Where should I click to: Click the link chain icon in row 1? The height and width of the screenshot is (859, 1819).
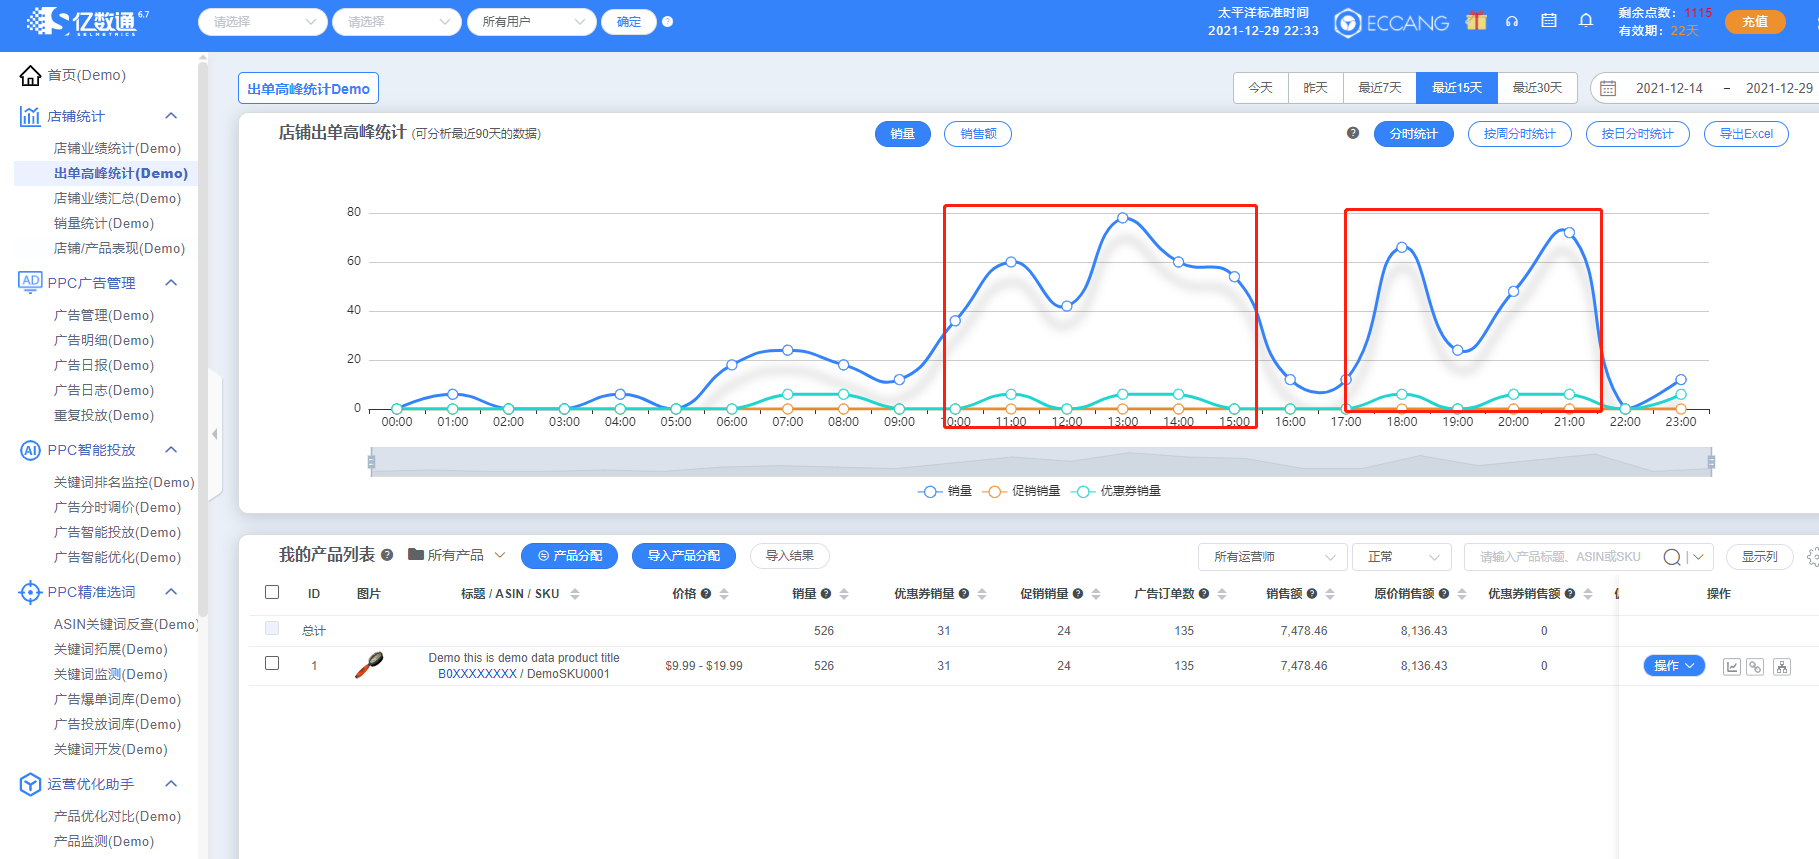click(1755, 667)
